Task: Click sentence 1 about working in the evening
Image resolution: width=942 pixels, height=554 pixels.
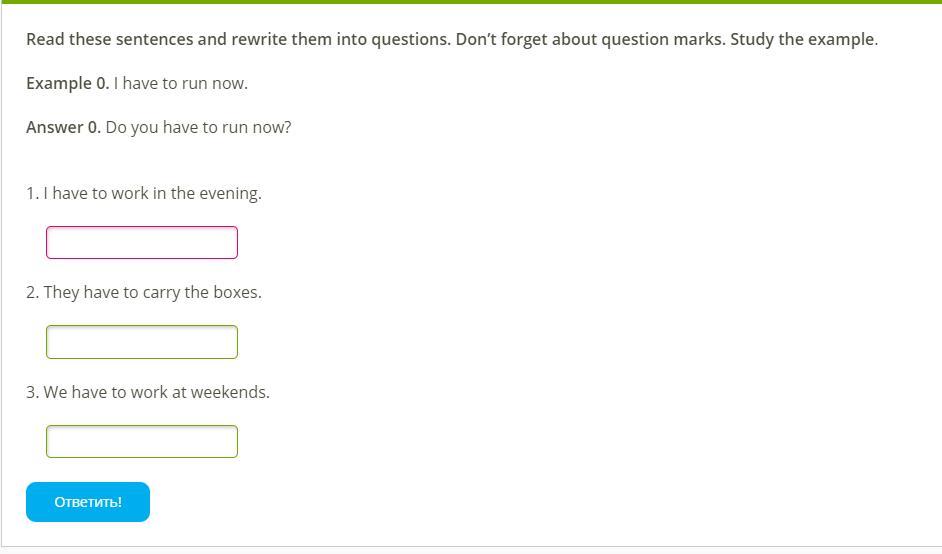Action: 152,194
